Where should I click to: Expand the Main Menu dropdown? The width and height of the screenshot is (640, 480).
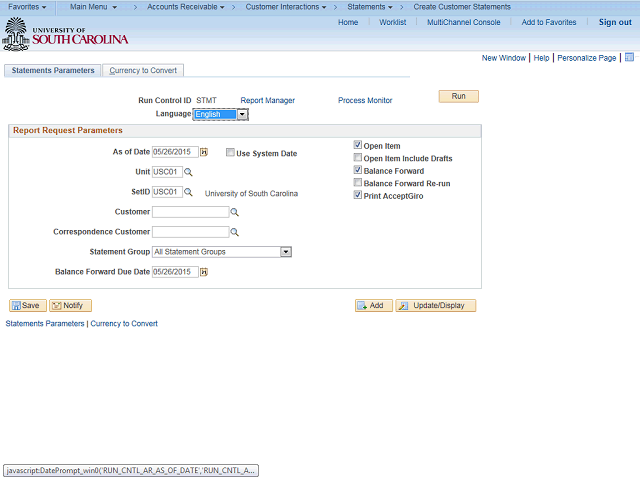click(93, 7)
